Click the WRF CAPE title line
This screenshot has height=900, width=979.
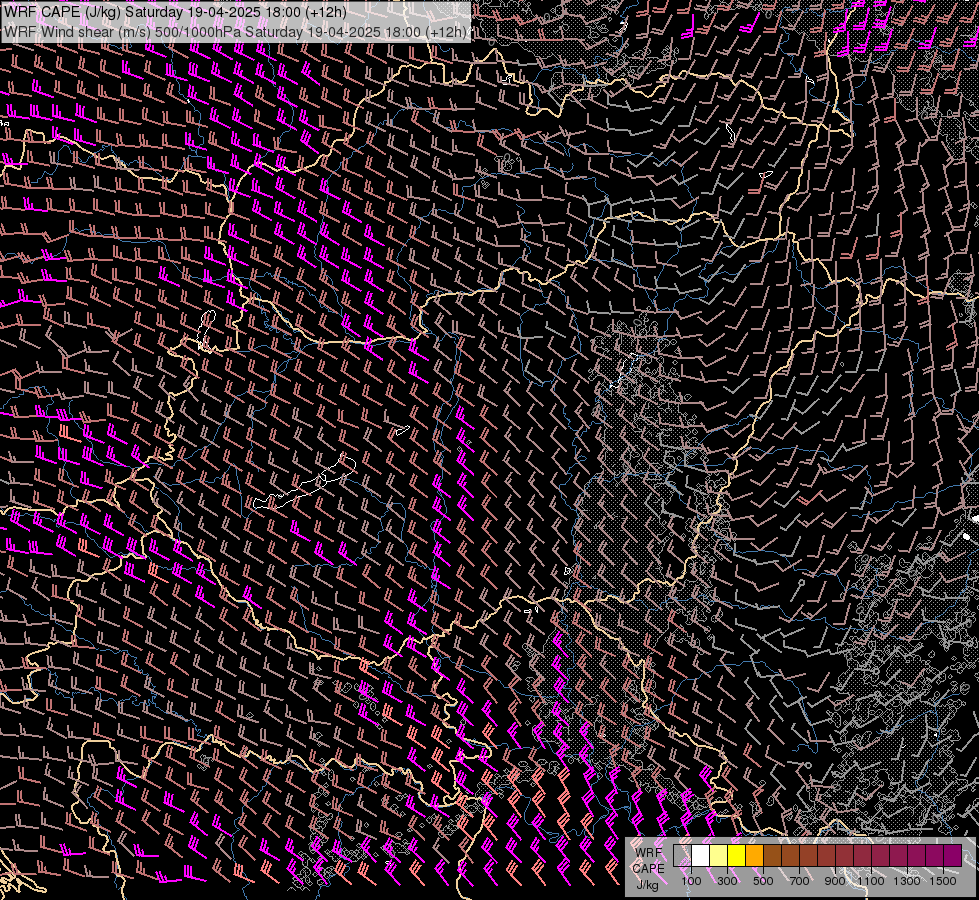coord(175,12)
